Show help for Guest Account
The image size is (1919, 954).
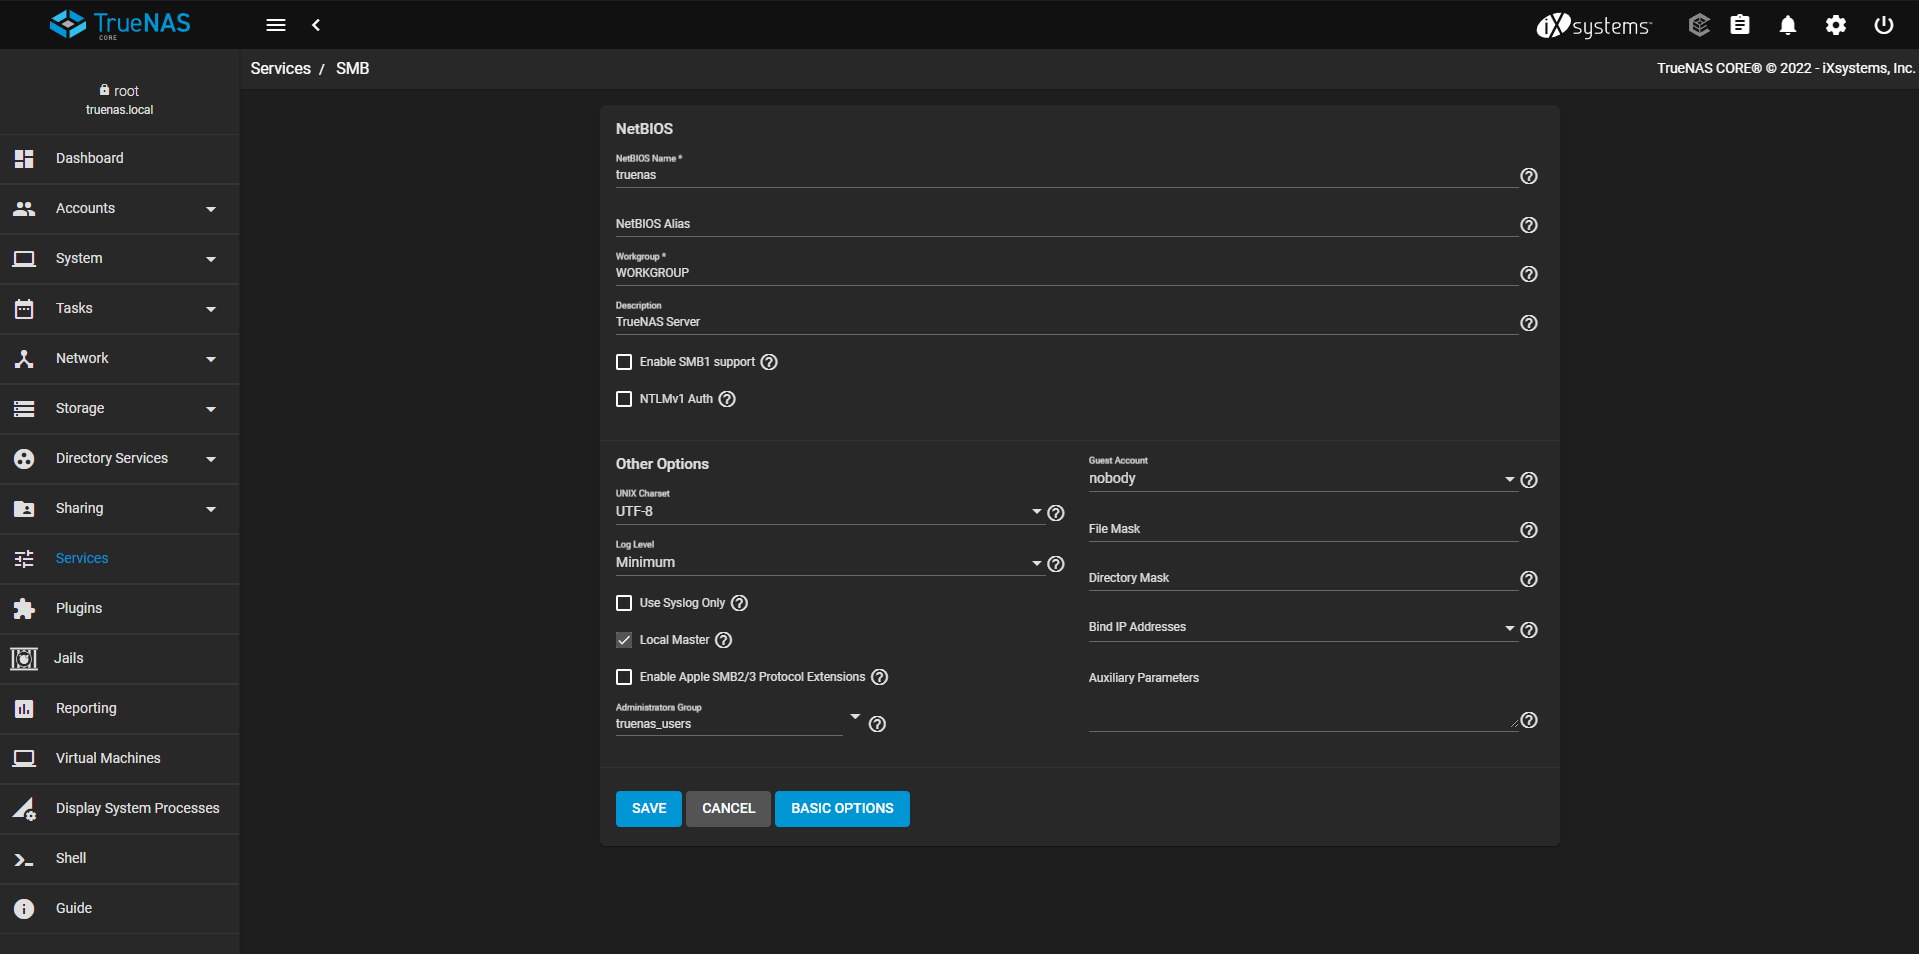(x=1529, y=480)
